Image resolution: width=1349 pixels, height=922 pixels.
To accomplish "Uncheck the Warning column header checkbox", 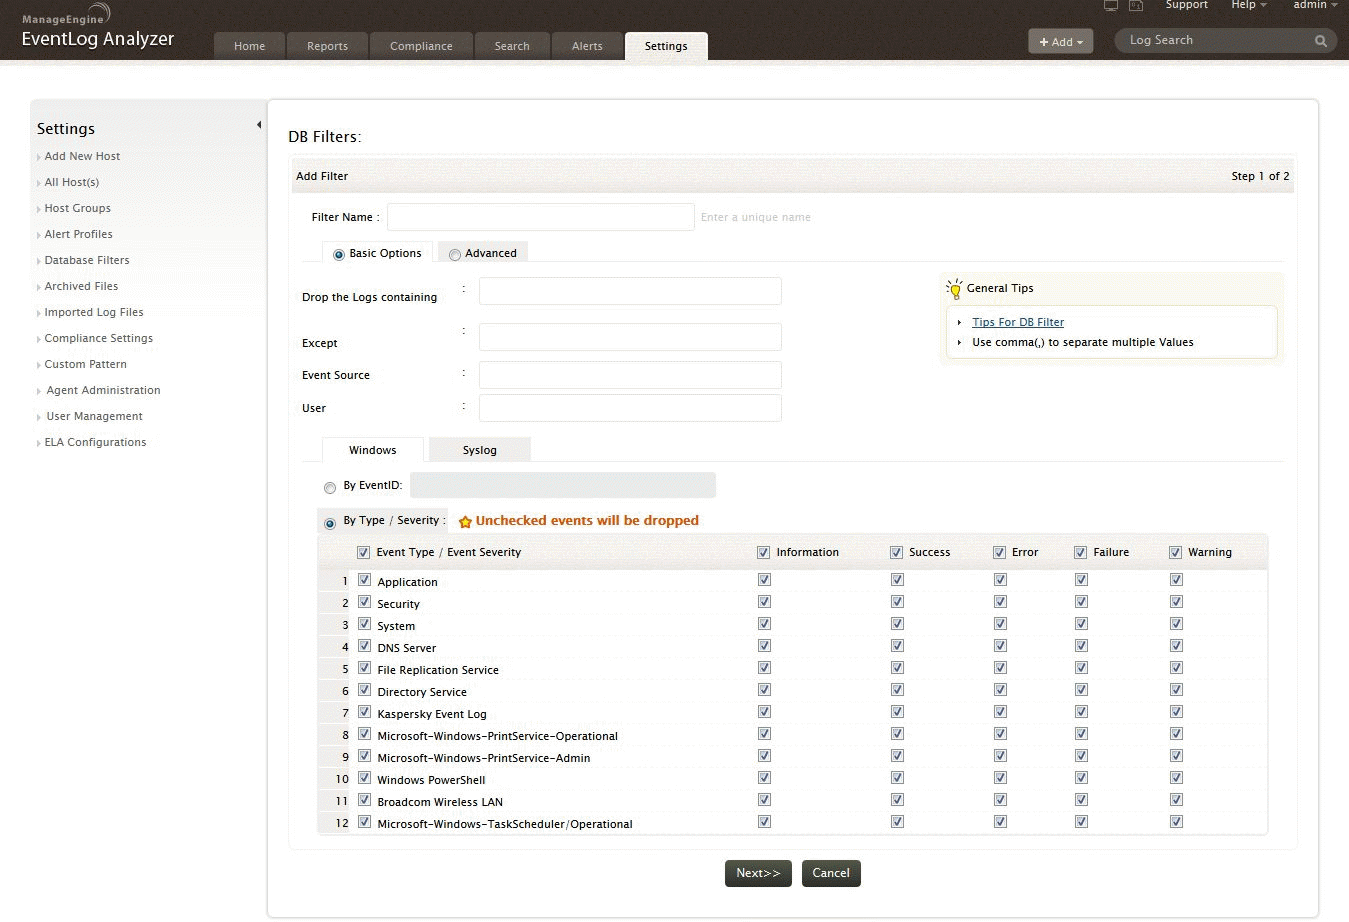I will point(1176,552).
